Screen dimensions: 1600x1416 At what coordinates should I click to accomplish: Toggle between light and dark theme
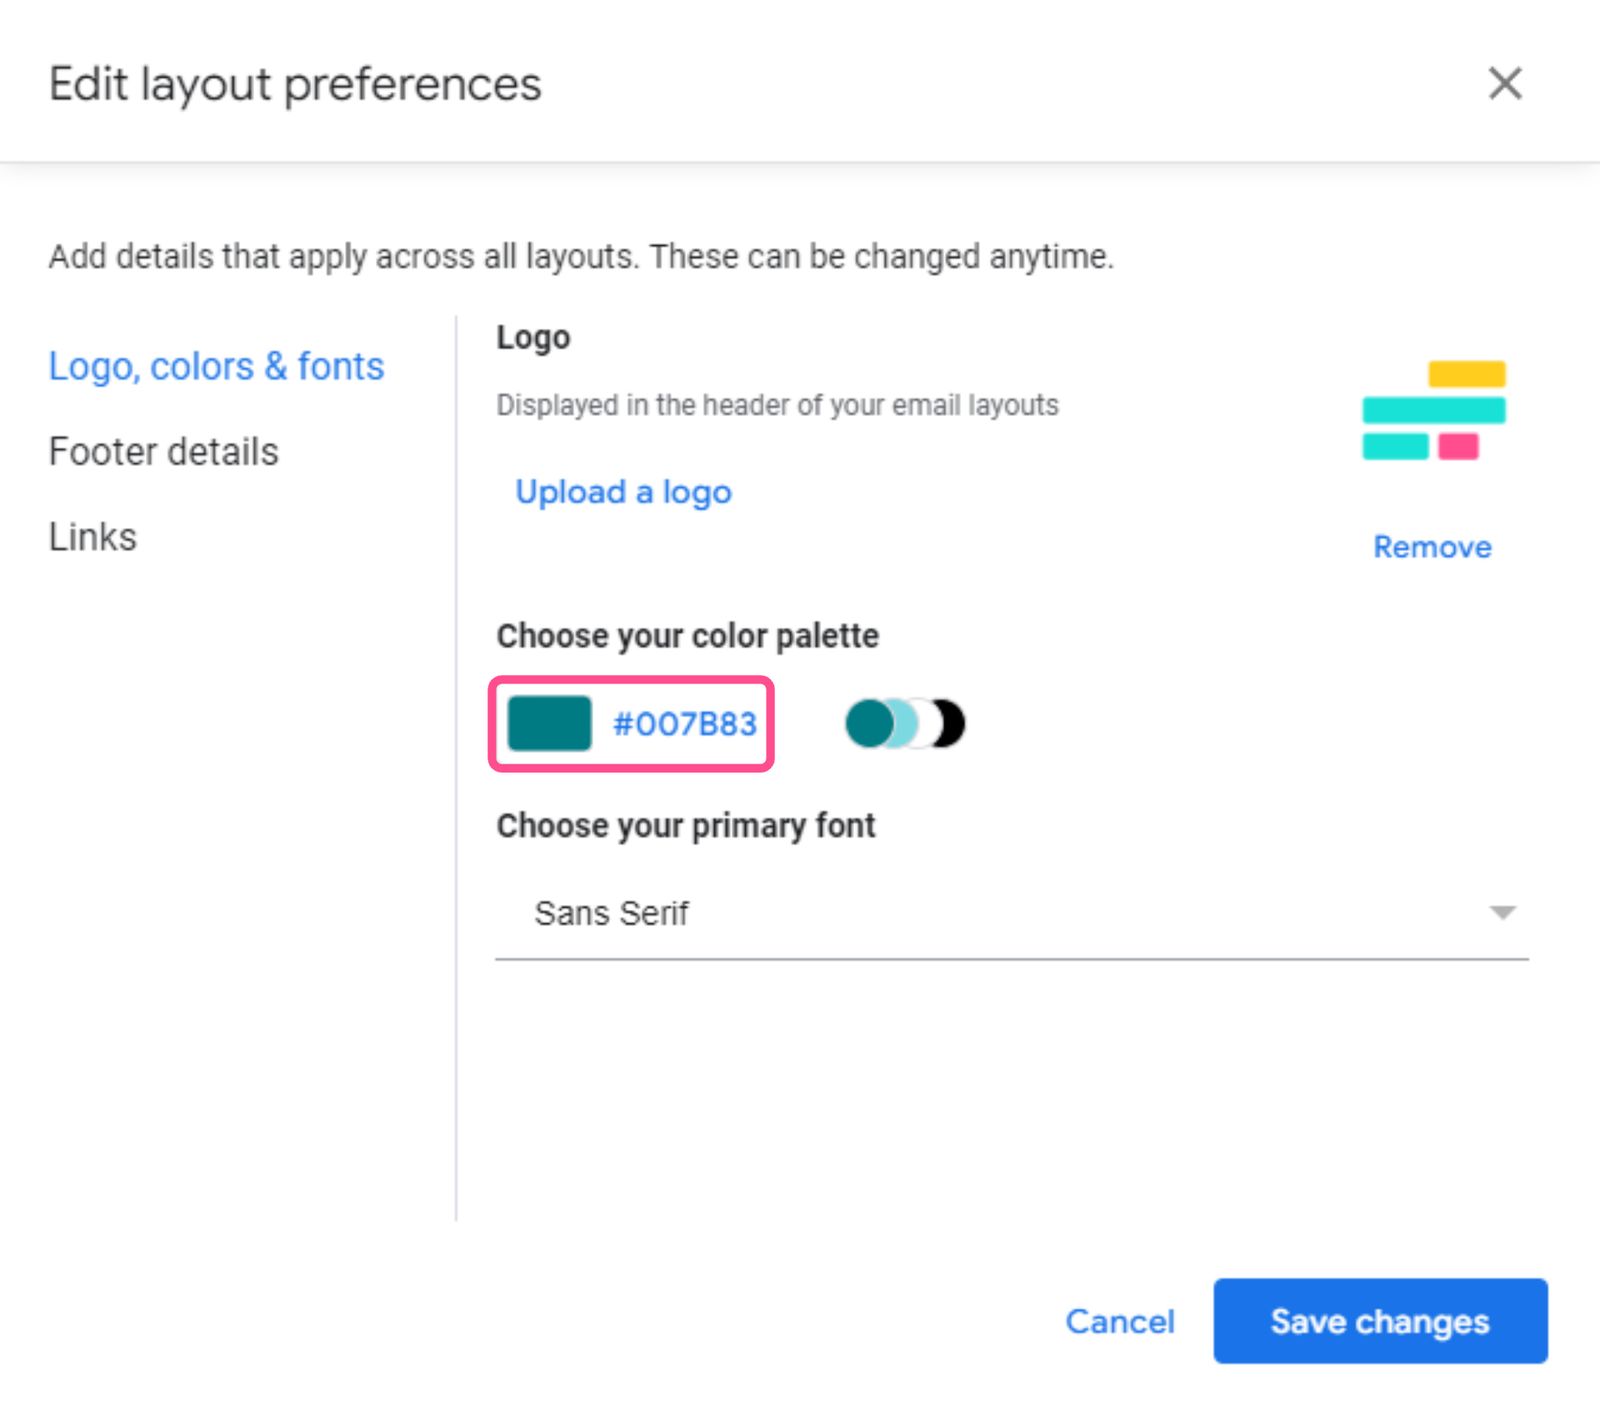point(900,722)
